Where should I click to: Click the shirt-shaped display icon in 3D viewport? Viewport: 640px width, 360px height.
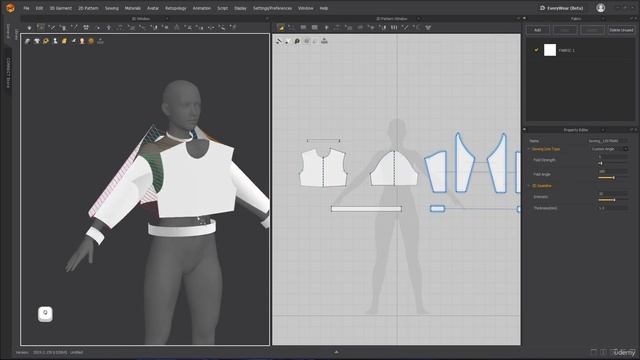tap(37, 41)
